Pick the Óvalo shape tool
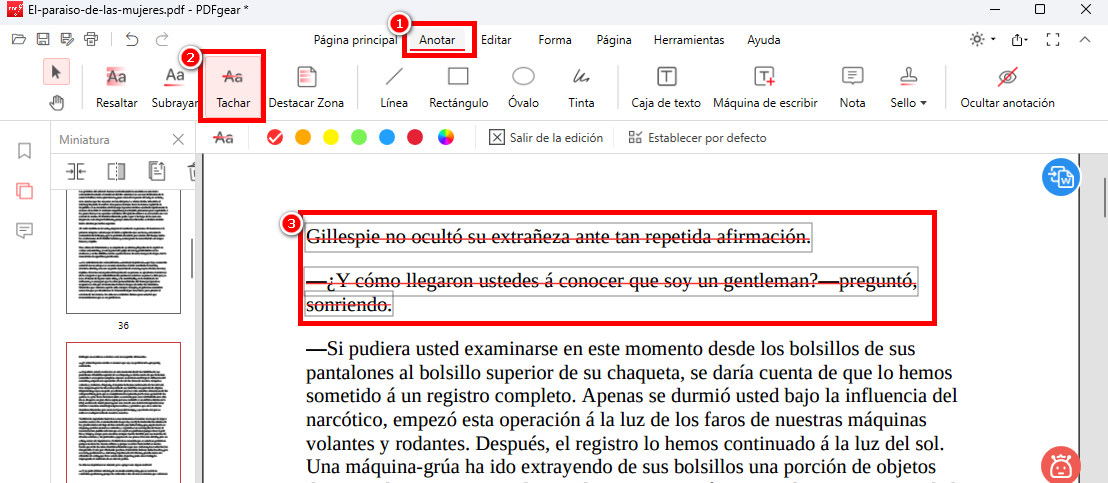The height and width of the screenshot is (483, 1108). pos(523,87)
